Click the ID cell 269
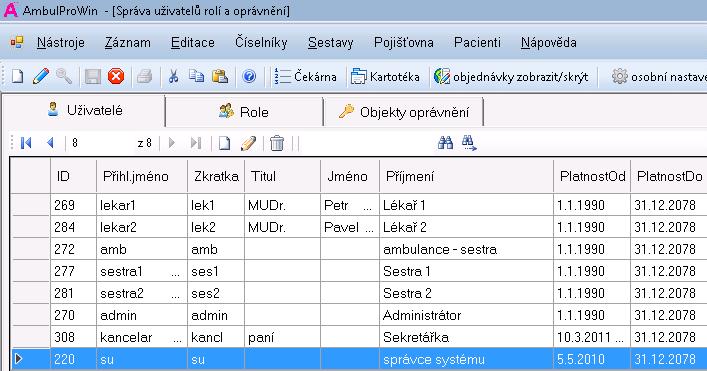Viewport: 707px width, 371px height. pyautogui.click(x=73, y=205)
